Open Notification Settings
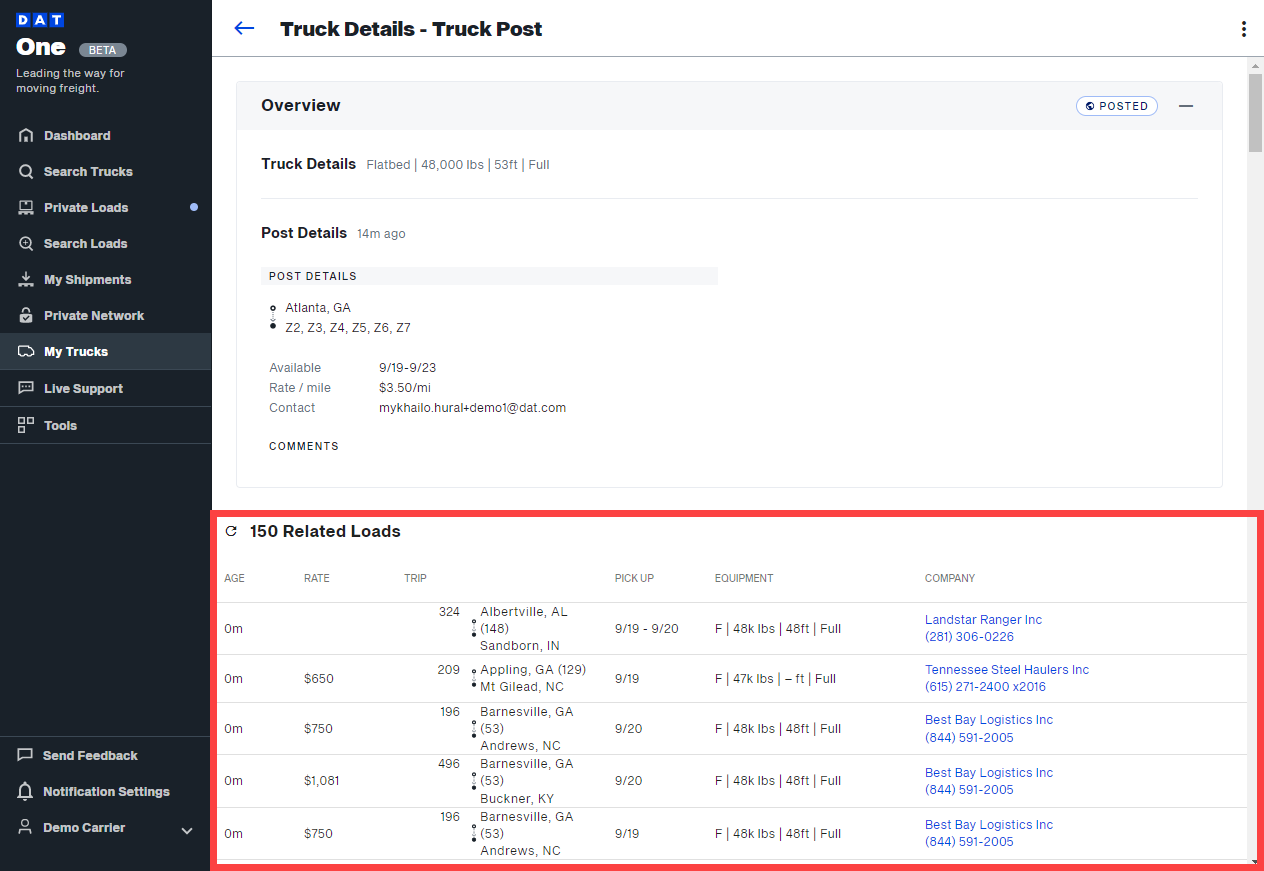The height and width of the screenshot is (871, 1264). click(x=105, y=791)
